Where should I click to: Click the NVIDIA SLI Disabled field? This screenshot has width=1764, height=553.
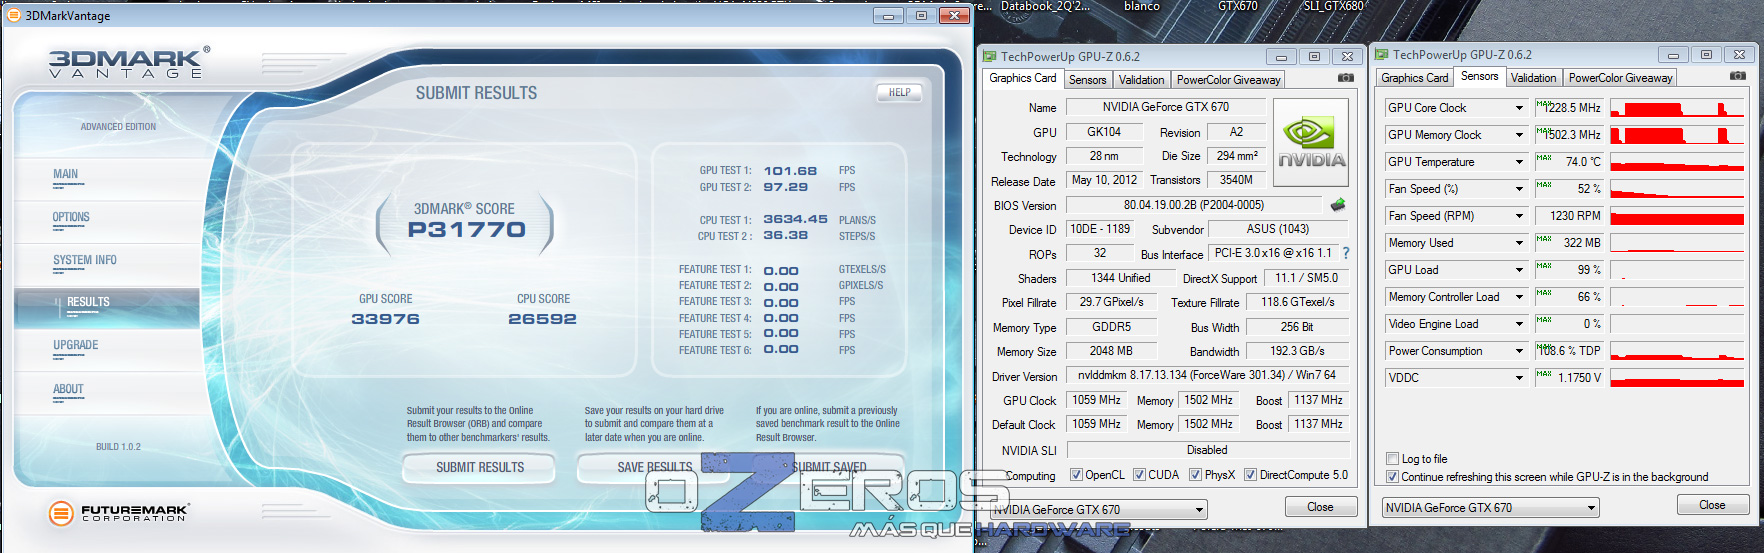point(1207,450)
